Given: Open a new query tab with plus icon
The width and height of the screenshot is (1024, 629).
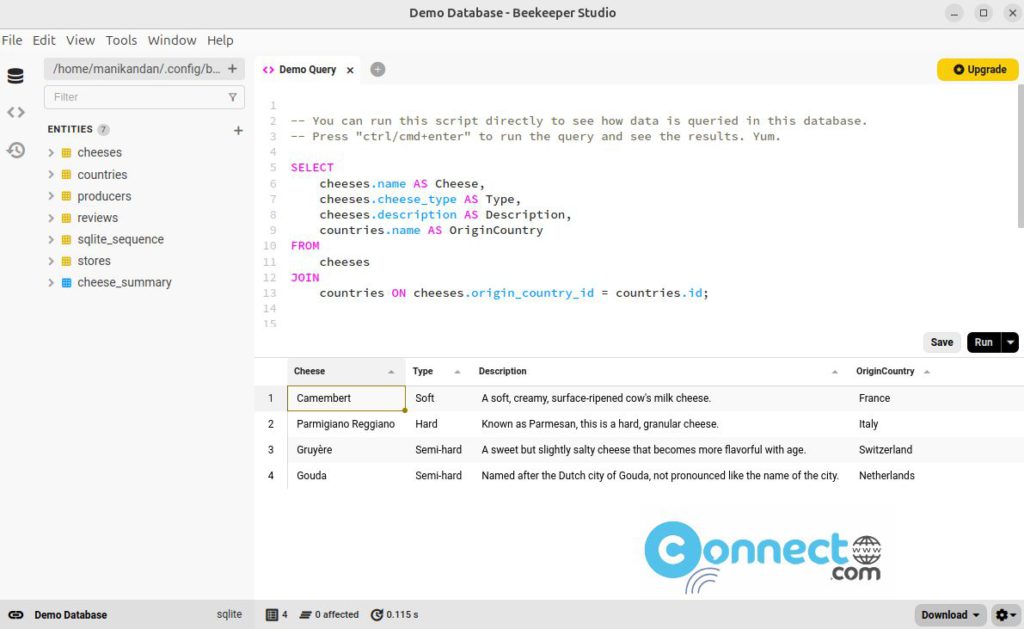Looking at the screenshot, I should click(377, 69).
